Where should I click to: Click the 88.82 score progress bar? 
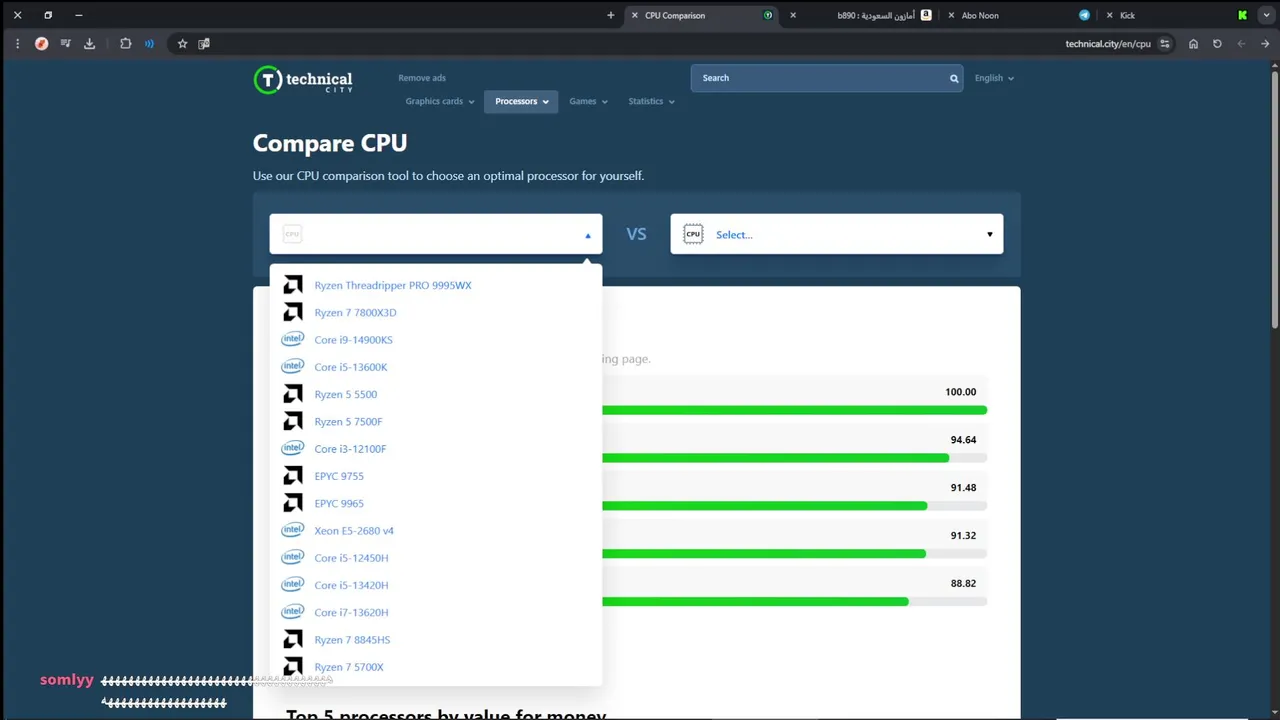(x=794, y=602)
